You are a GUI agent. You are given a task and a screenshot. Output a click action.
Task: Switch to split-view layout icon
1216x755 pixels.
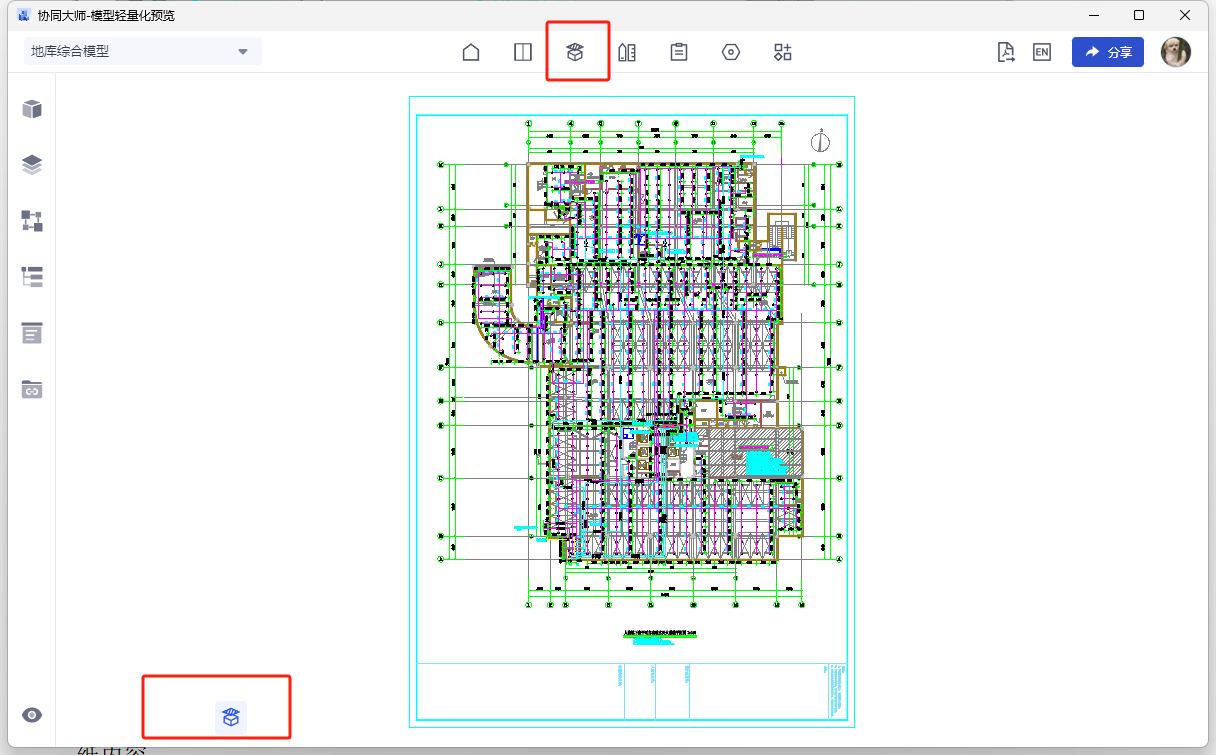[x=523, y=53]
